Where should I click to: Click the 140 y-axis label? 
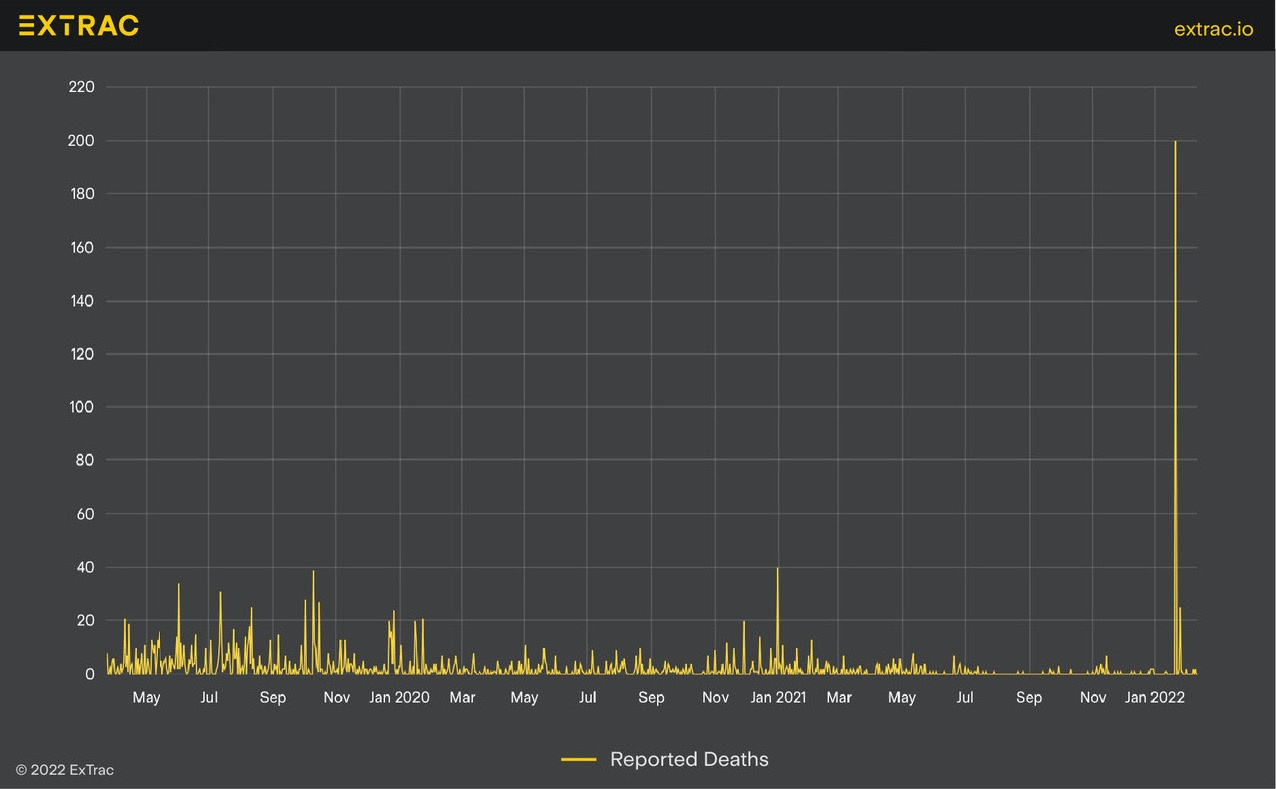pyautogui.click(x=81, y=301)
